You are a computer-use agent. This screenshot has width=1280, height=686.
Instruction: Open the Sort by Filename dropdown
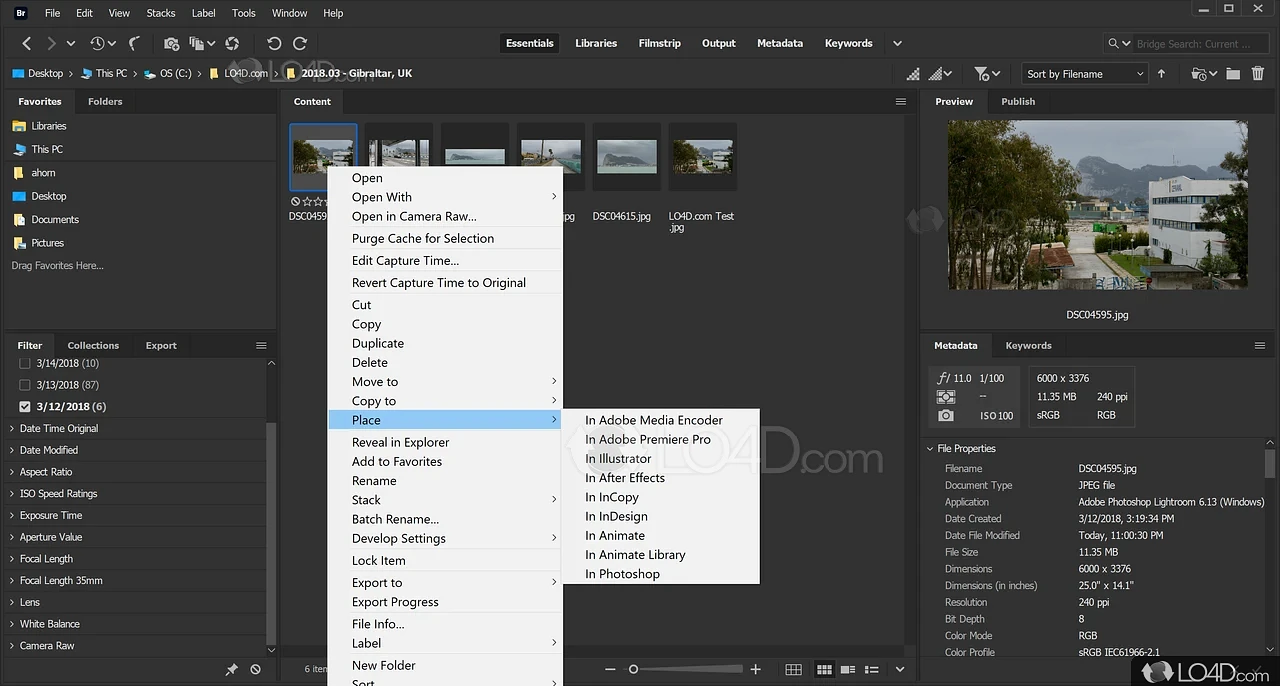click(1084, 74)
